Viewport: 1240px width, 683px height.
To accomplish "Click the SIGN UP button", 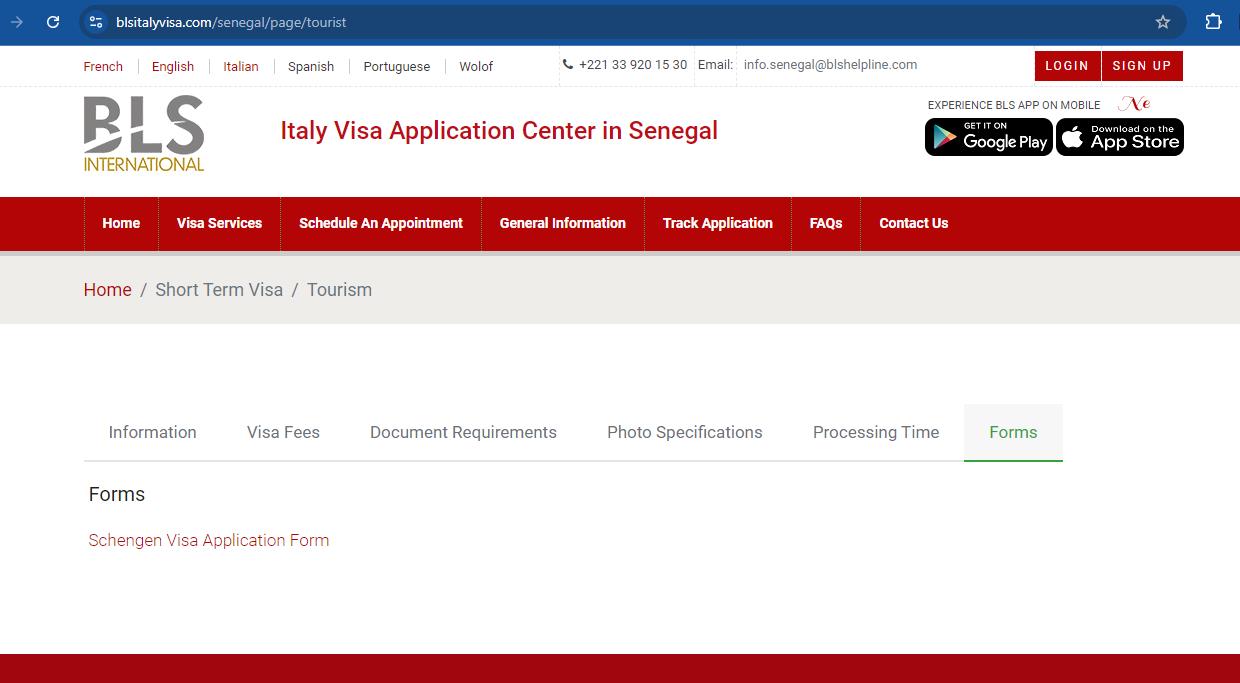I will (1141, 65).
